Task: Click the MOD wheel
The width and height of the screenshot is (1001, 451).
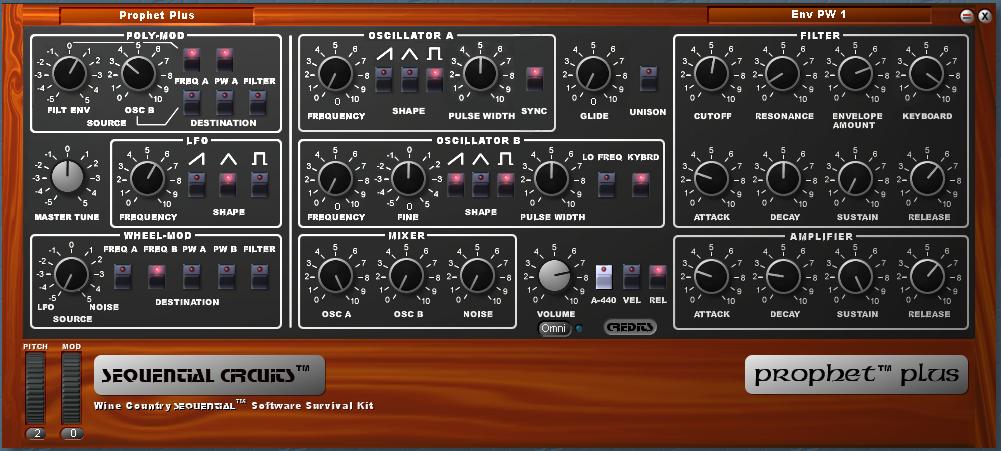Action: tap(72, 387)
